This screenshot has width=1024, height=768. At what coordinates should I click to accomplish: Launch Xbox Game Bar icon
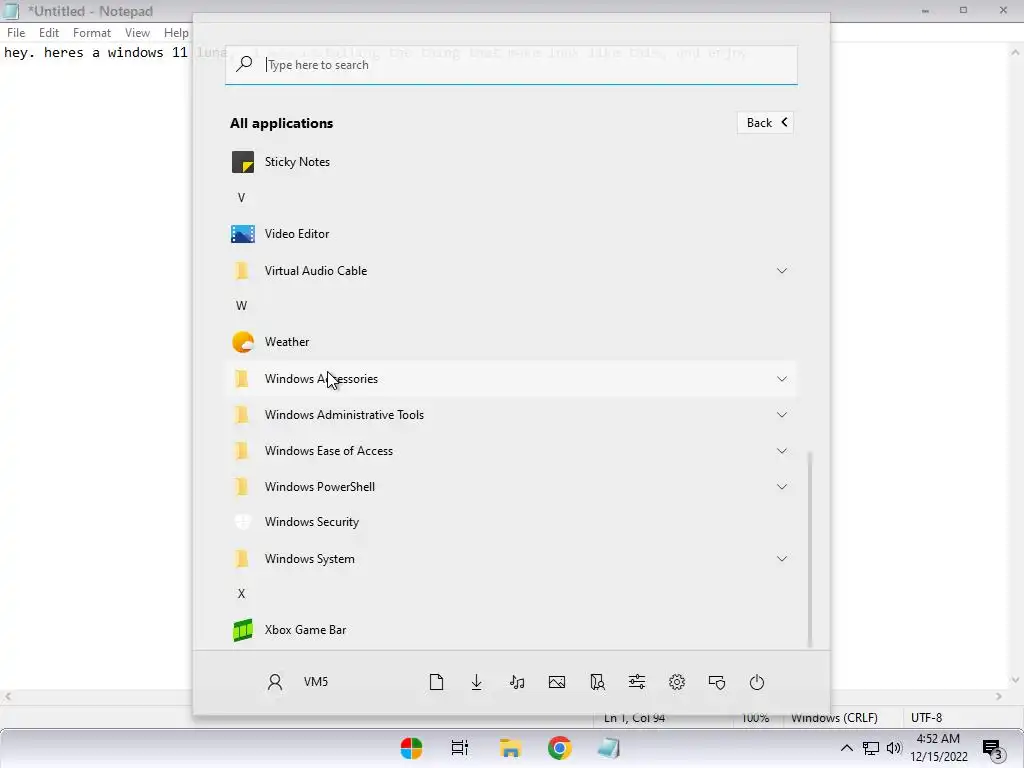click(x=242, y=630)
